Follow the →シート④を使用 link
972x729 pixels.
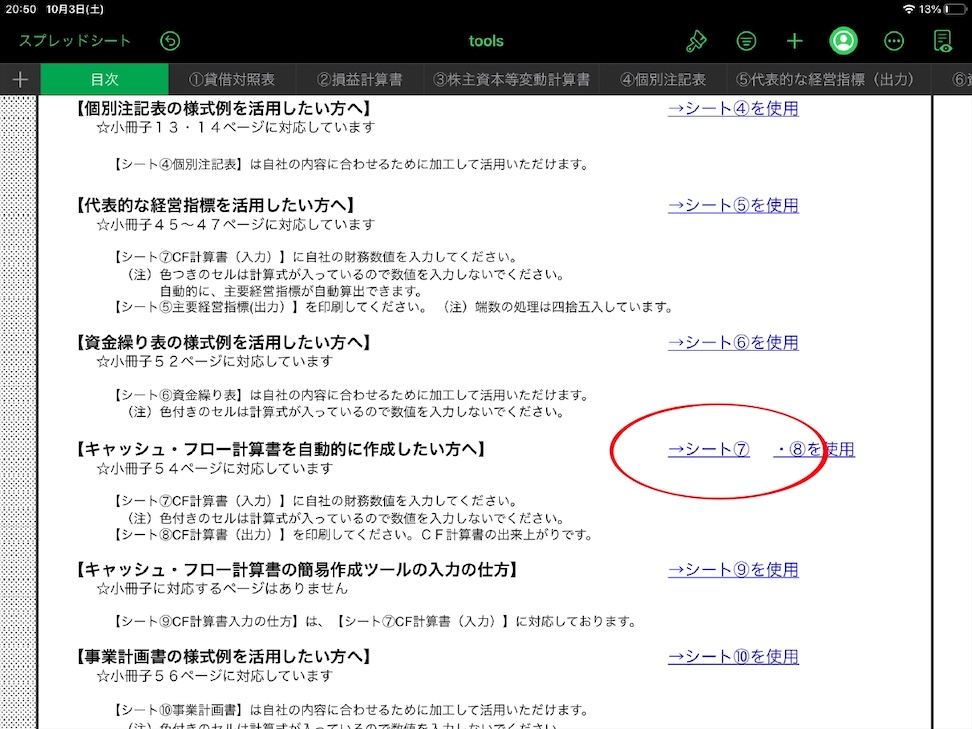tap(733, 108)
